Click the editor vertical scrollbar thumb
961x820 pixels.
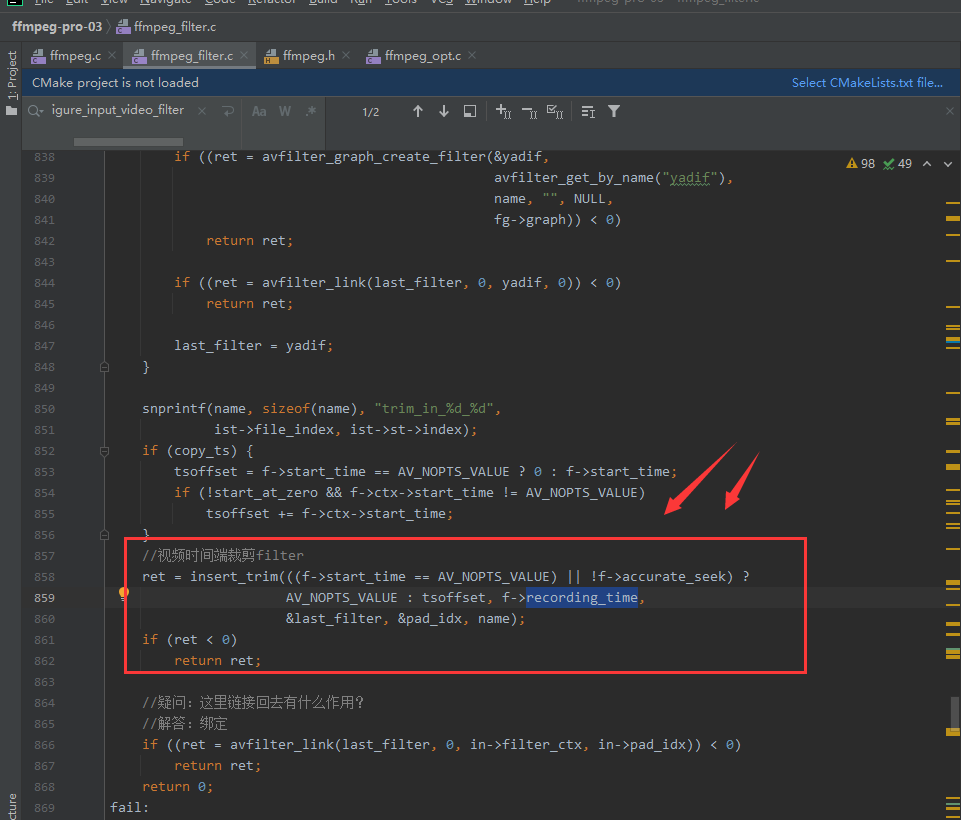955,715
